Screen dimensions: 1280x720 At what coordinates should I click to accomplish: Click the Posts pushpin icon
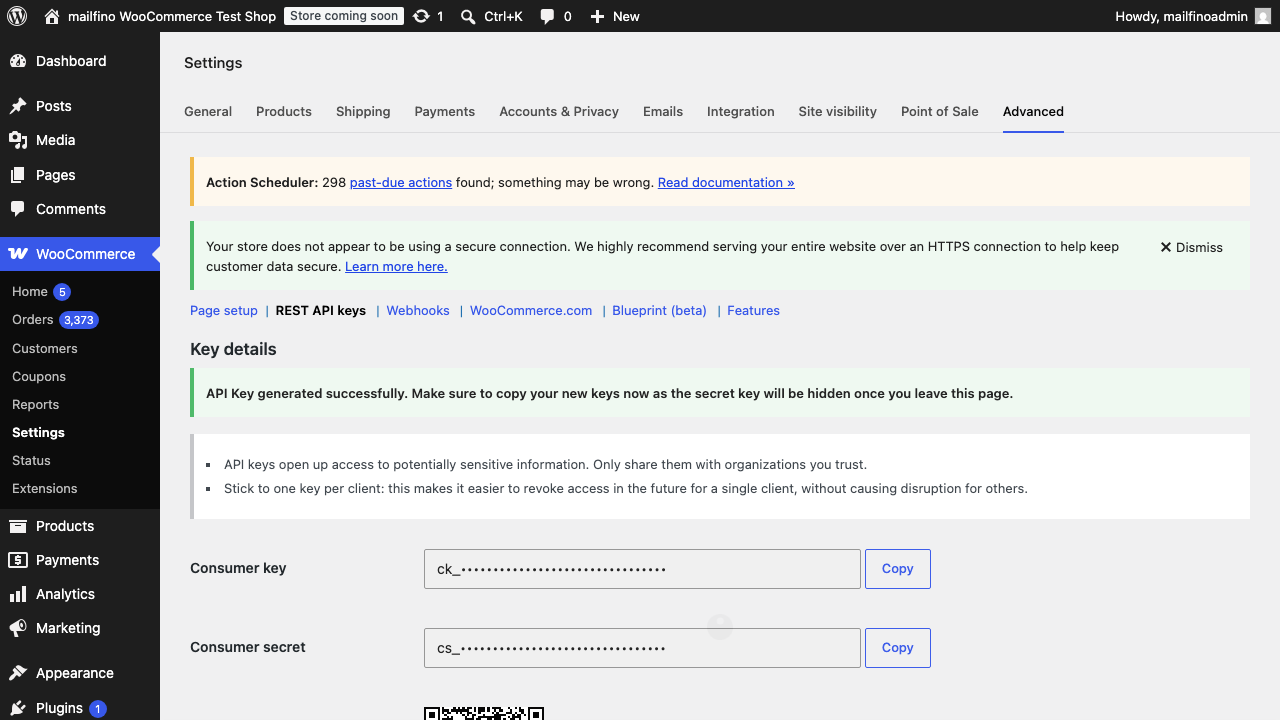coord(18,106)
